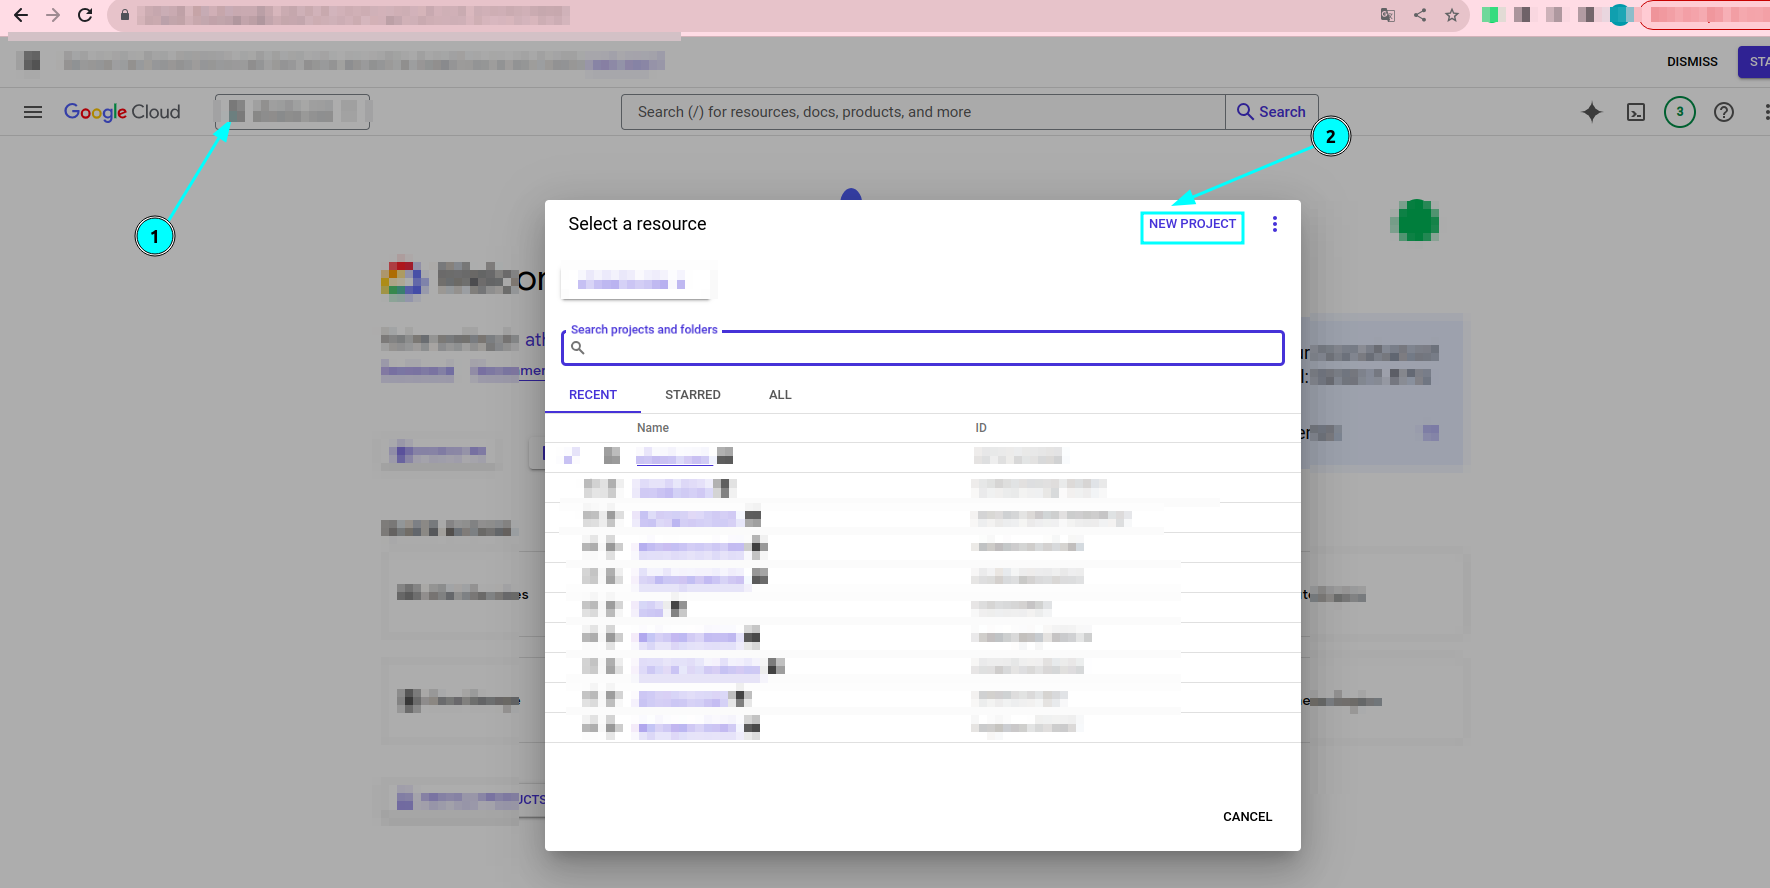Open the project selector dropdown in header

click(292, 112)
